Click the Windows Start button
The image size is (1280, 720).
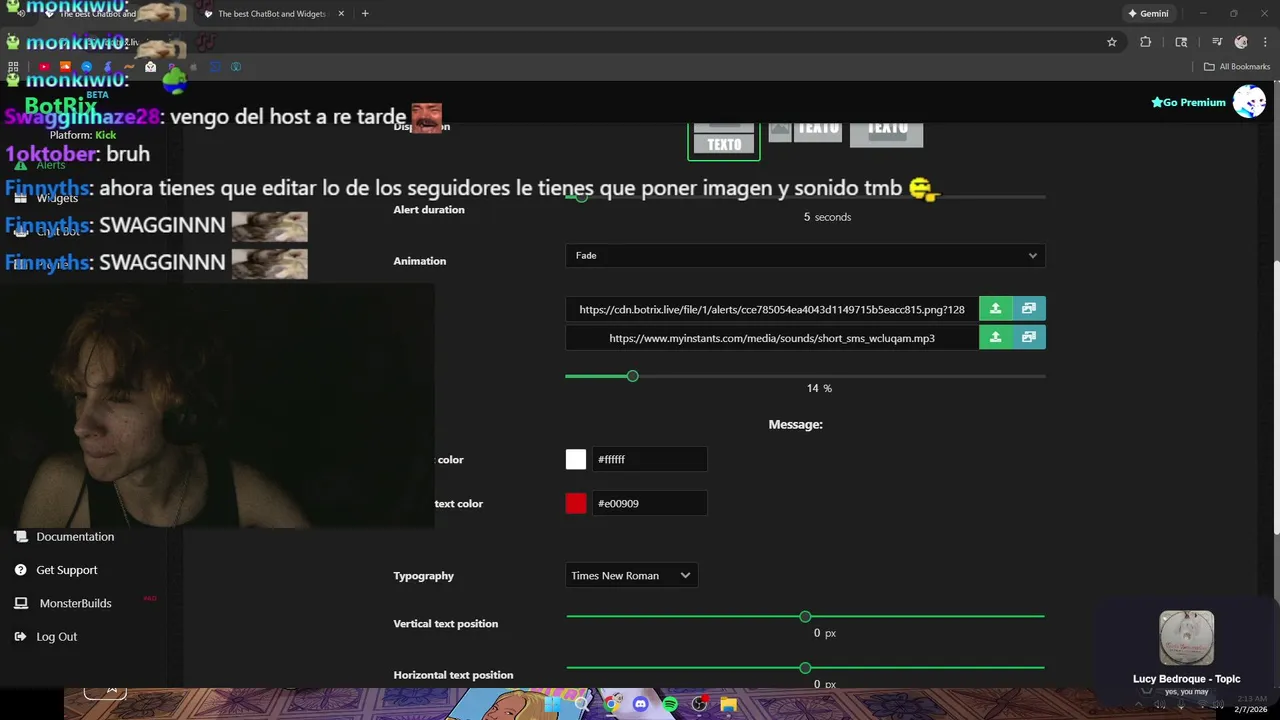552,704
